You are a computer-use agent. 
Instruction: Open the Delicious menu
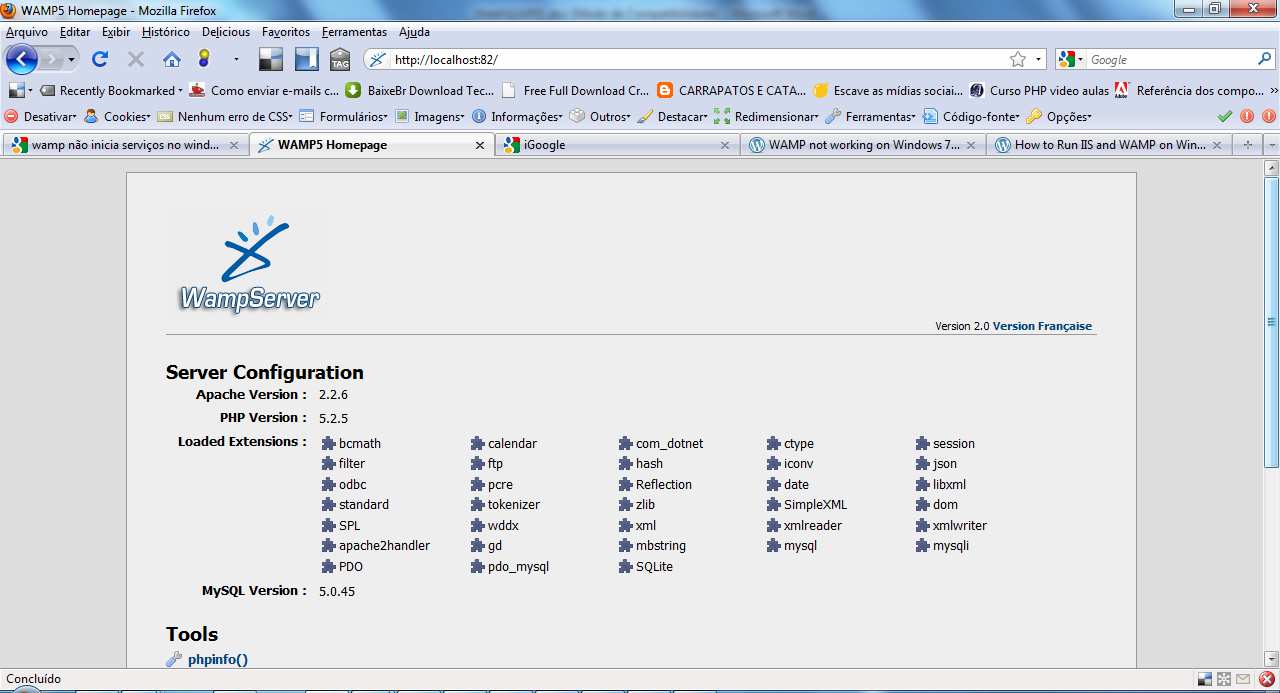[226, 32]
